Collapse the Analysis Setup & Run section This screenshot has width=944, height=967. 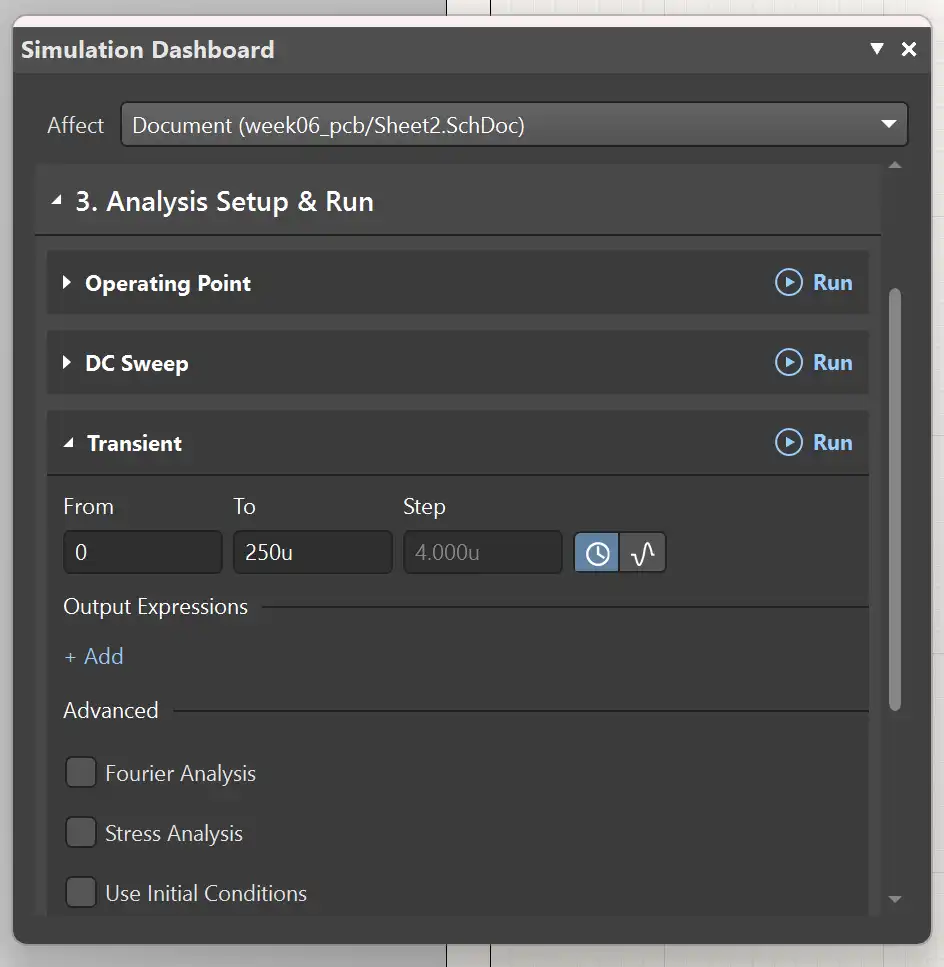(x=57, y=202)
